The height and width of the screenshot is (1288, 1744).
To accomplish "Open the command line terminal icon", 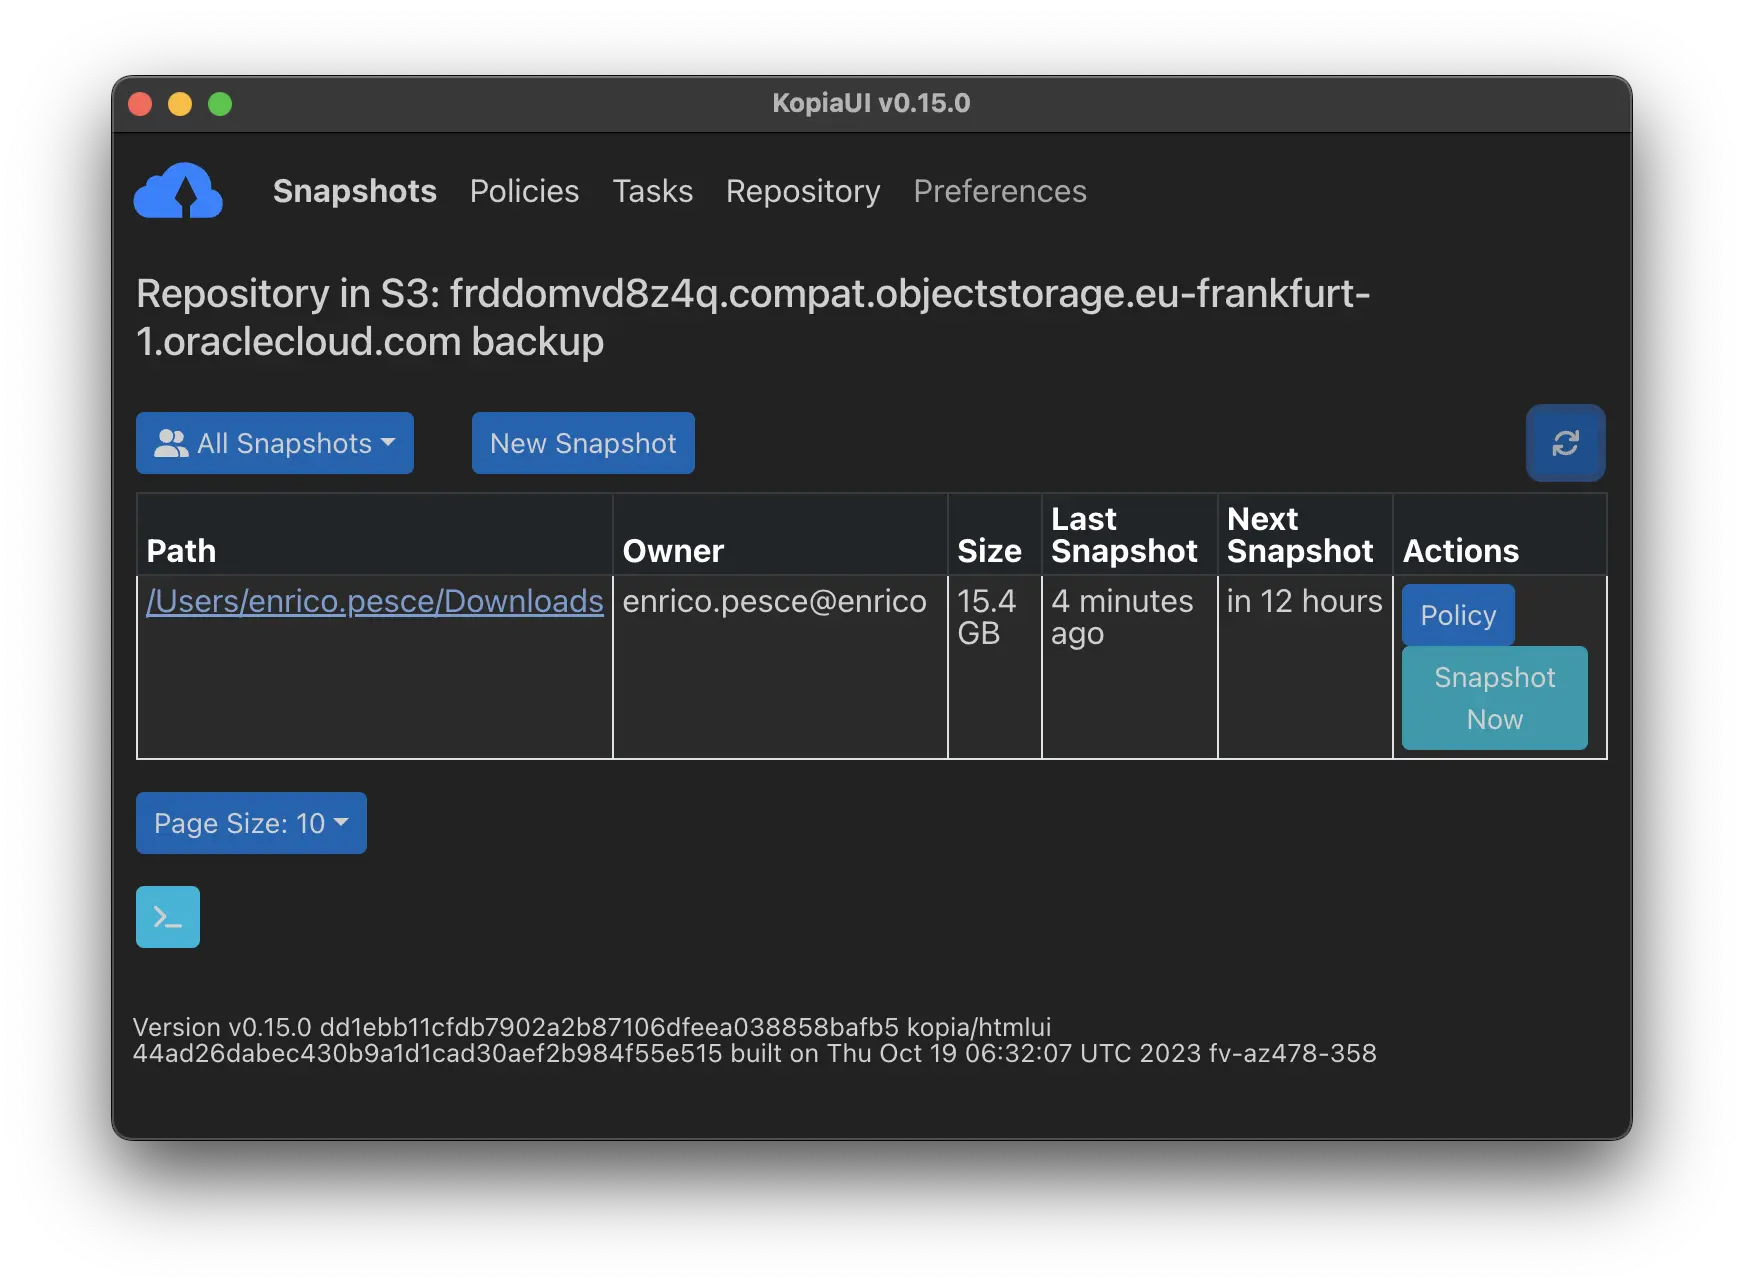I will click(x=168, y=917).
